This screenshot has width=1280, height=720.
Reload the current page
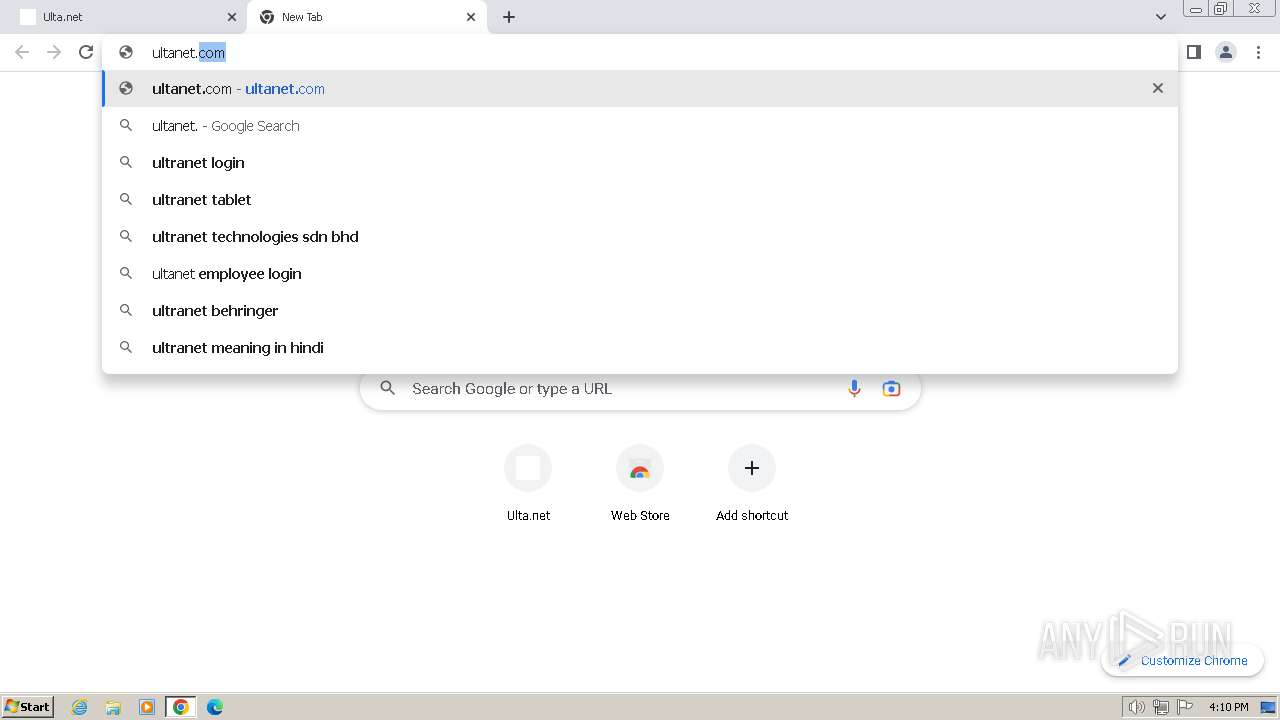86,52
